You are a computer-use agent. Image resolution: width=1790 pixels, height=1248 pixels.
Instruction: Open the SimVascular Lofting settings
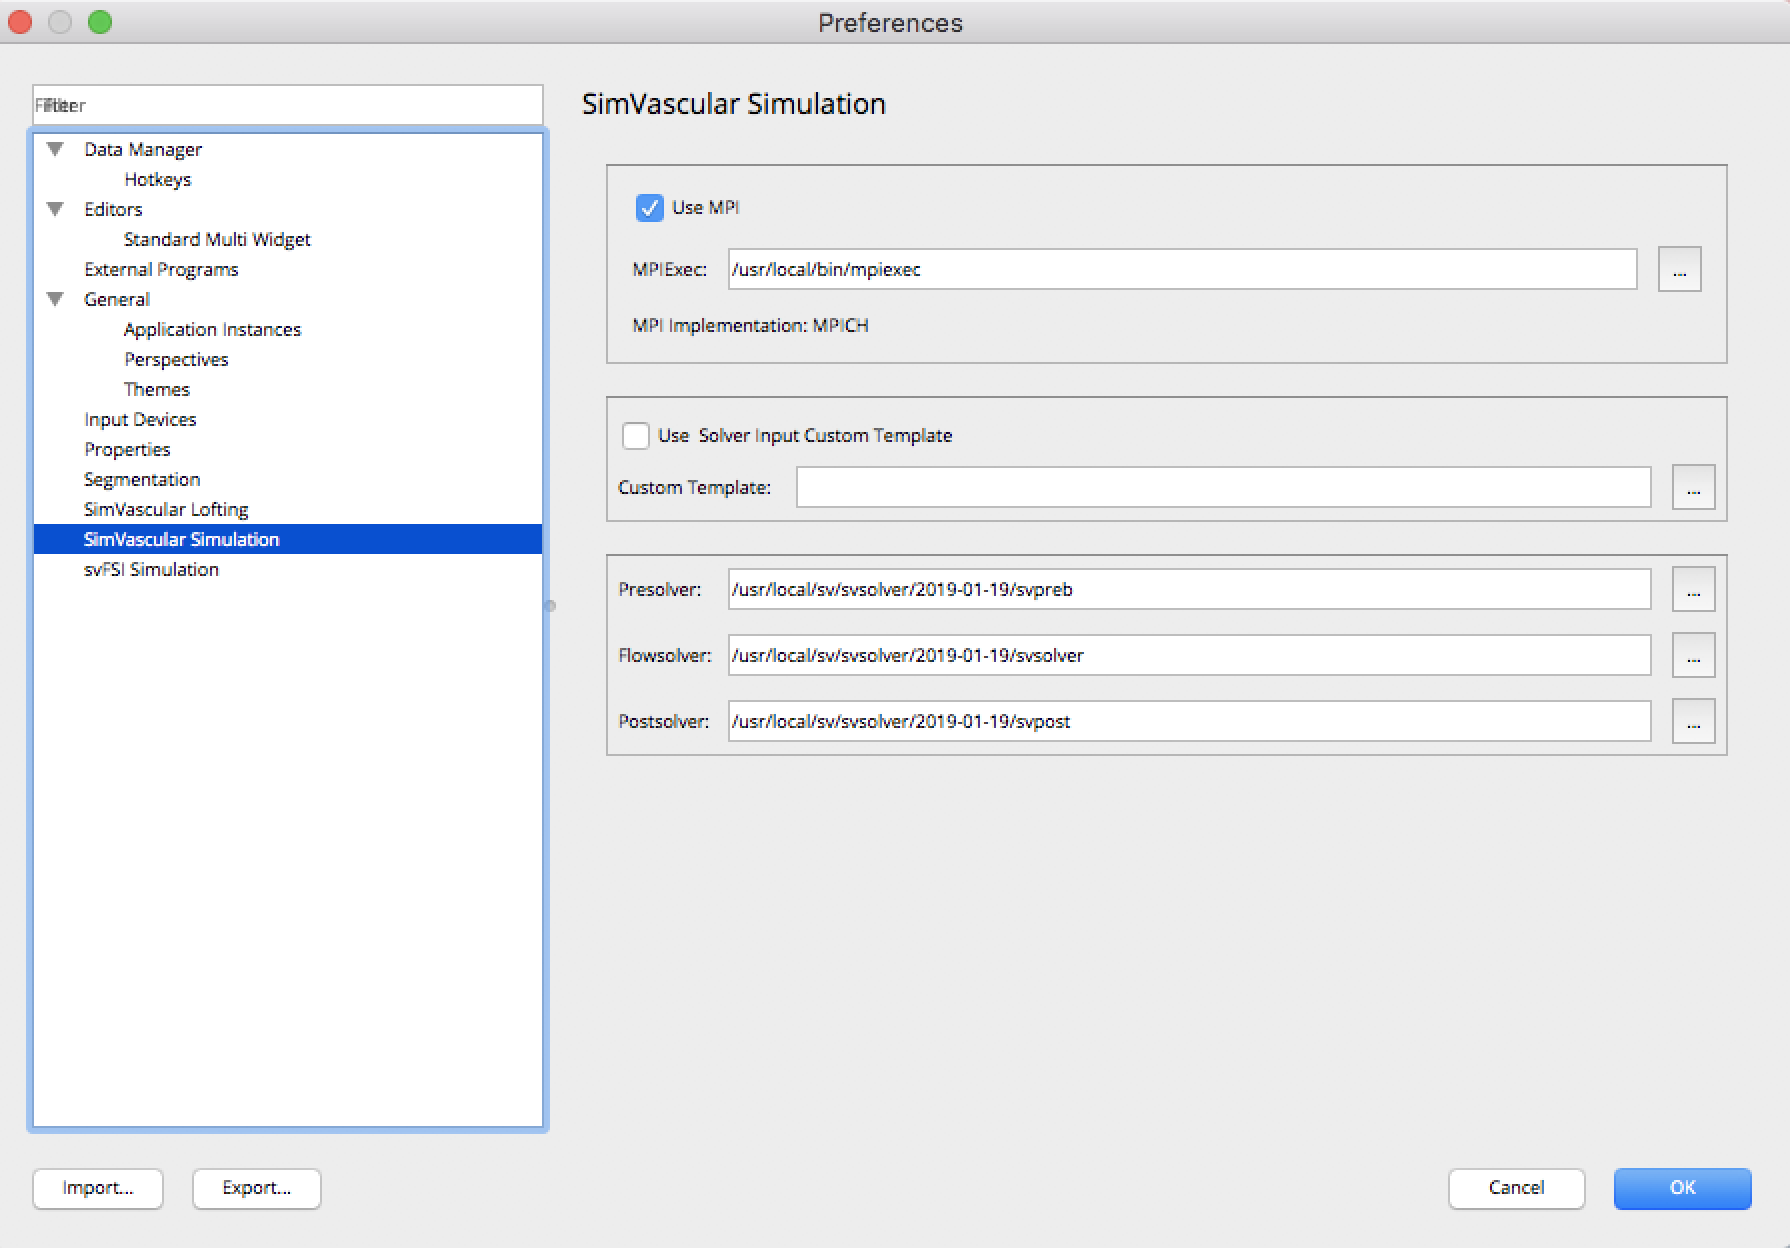point(166,509)
